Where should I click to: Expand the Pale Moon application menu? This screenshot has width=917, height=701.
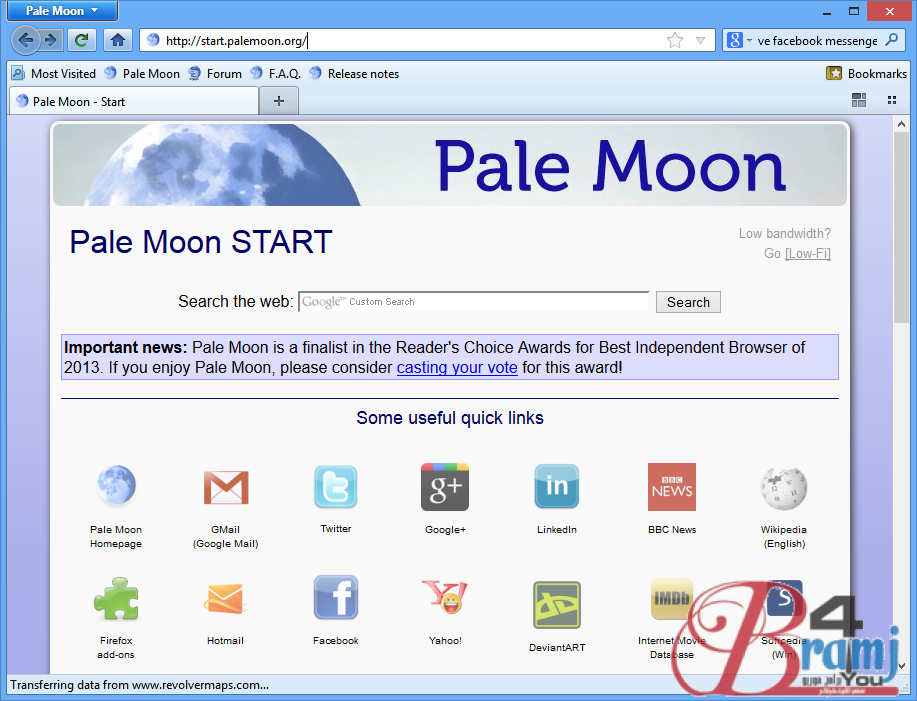coord(62,11)
